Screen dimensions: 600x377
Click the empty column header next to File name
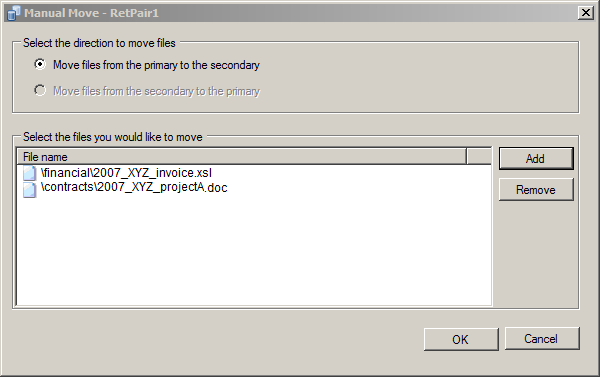479,157
